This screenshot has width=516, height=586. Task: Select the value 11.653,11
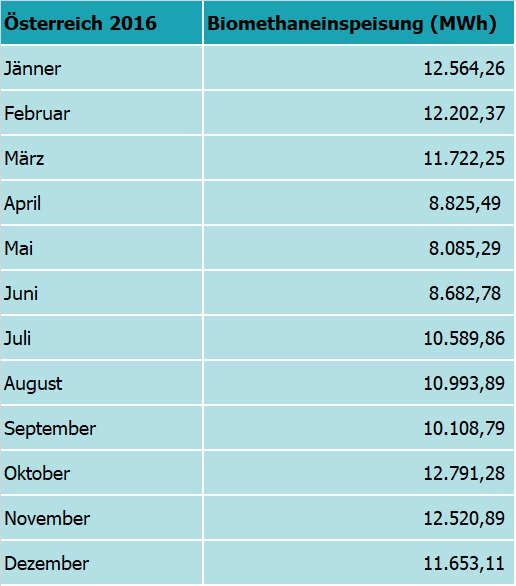click(x=464, y=564)
